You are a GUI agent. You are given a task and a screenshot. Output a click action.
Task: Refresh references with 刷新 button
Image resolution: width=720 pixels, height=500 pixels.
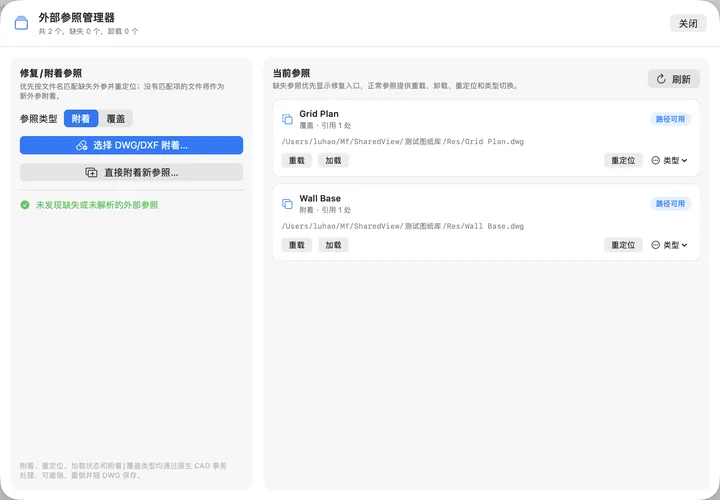pos(674,79)
